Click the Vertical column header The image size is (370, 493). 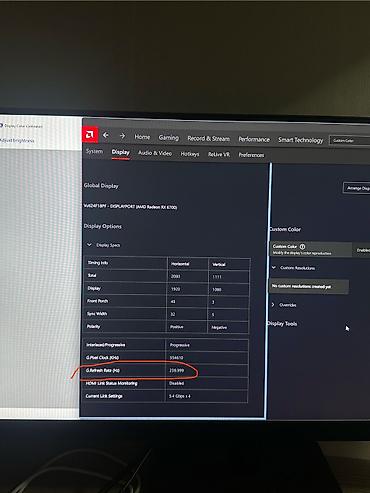(219, 265)
